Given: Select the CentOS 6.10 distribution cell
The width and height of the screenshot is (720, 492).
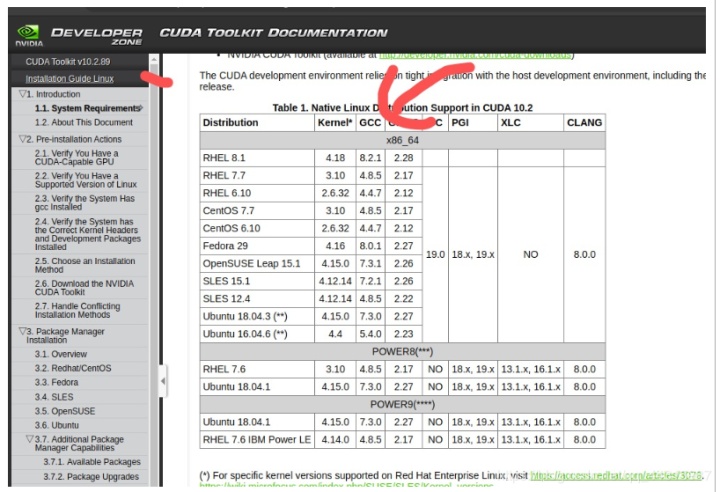Looking at the screenshot, I should click(257, 228).
